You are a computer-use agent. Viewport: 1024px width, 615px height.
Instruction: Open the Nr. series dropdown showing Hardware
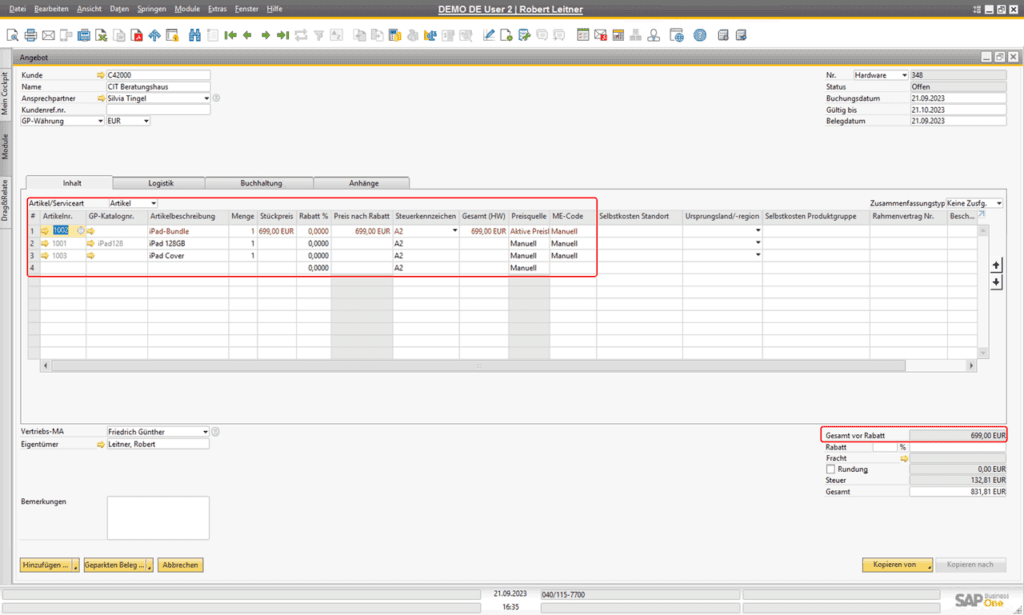(x=904, y=76)
